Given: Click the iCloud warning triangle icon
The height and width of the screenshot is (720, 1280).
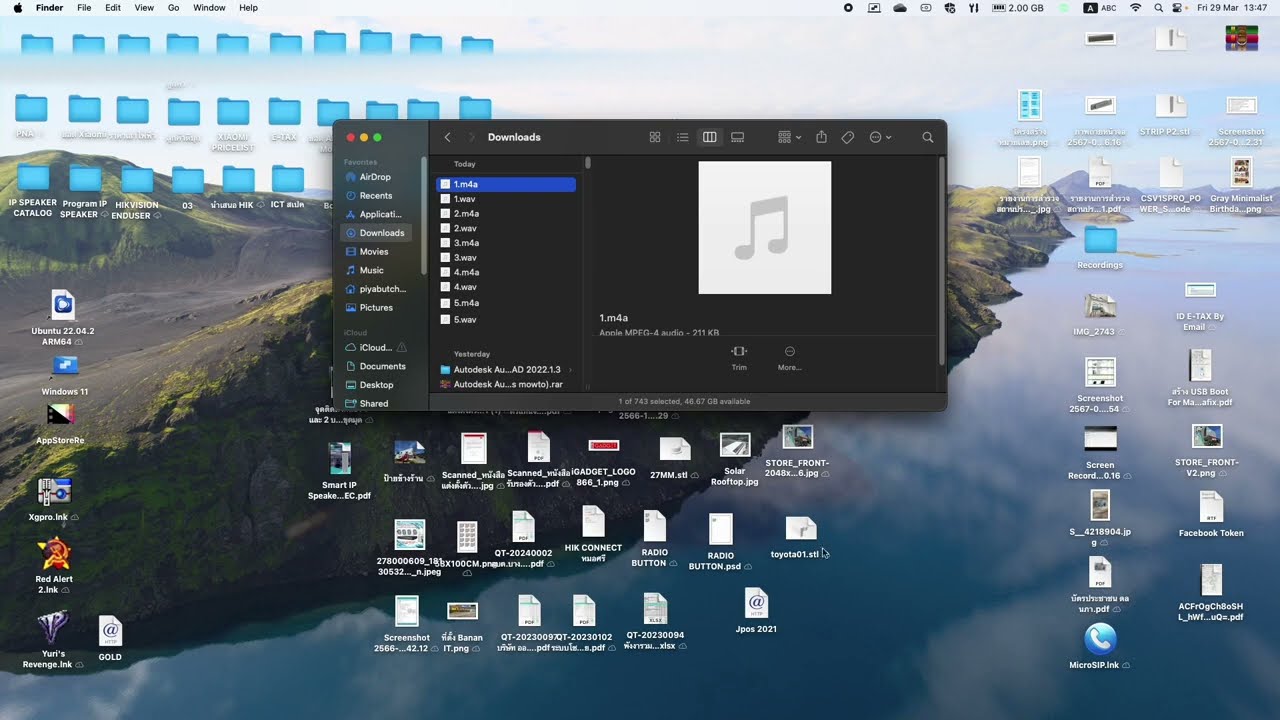Looking at the screenshot, I should point(402,348).
